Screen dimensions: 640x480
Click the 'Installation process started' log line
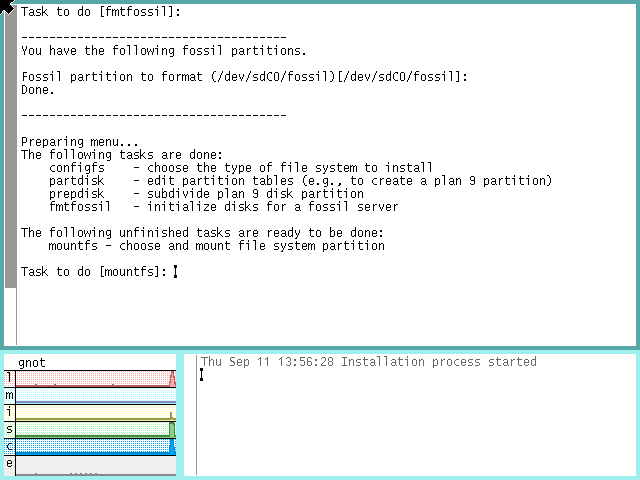tap(439, 362)
